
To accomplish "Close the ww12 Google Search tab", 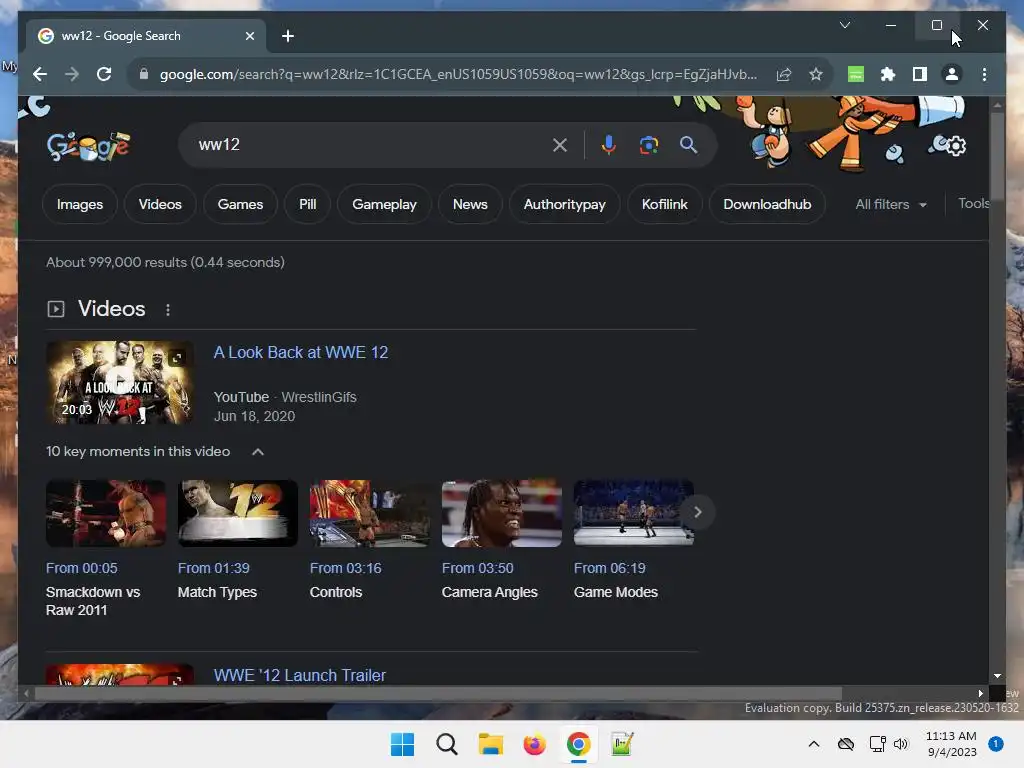I will pos(249,36).
